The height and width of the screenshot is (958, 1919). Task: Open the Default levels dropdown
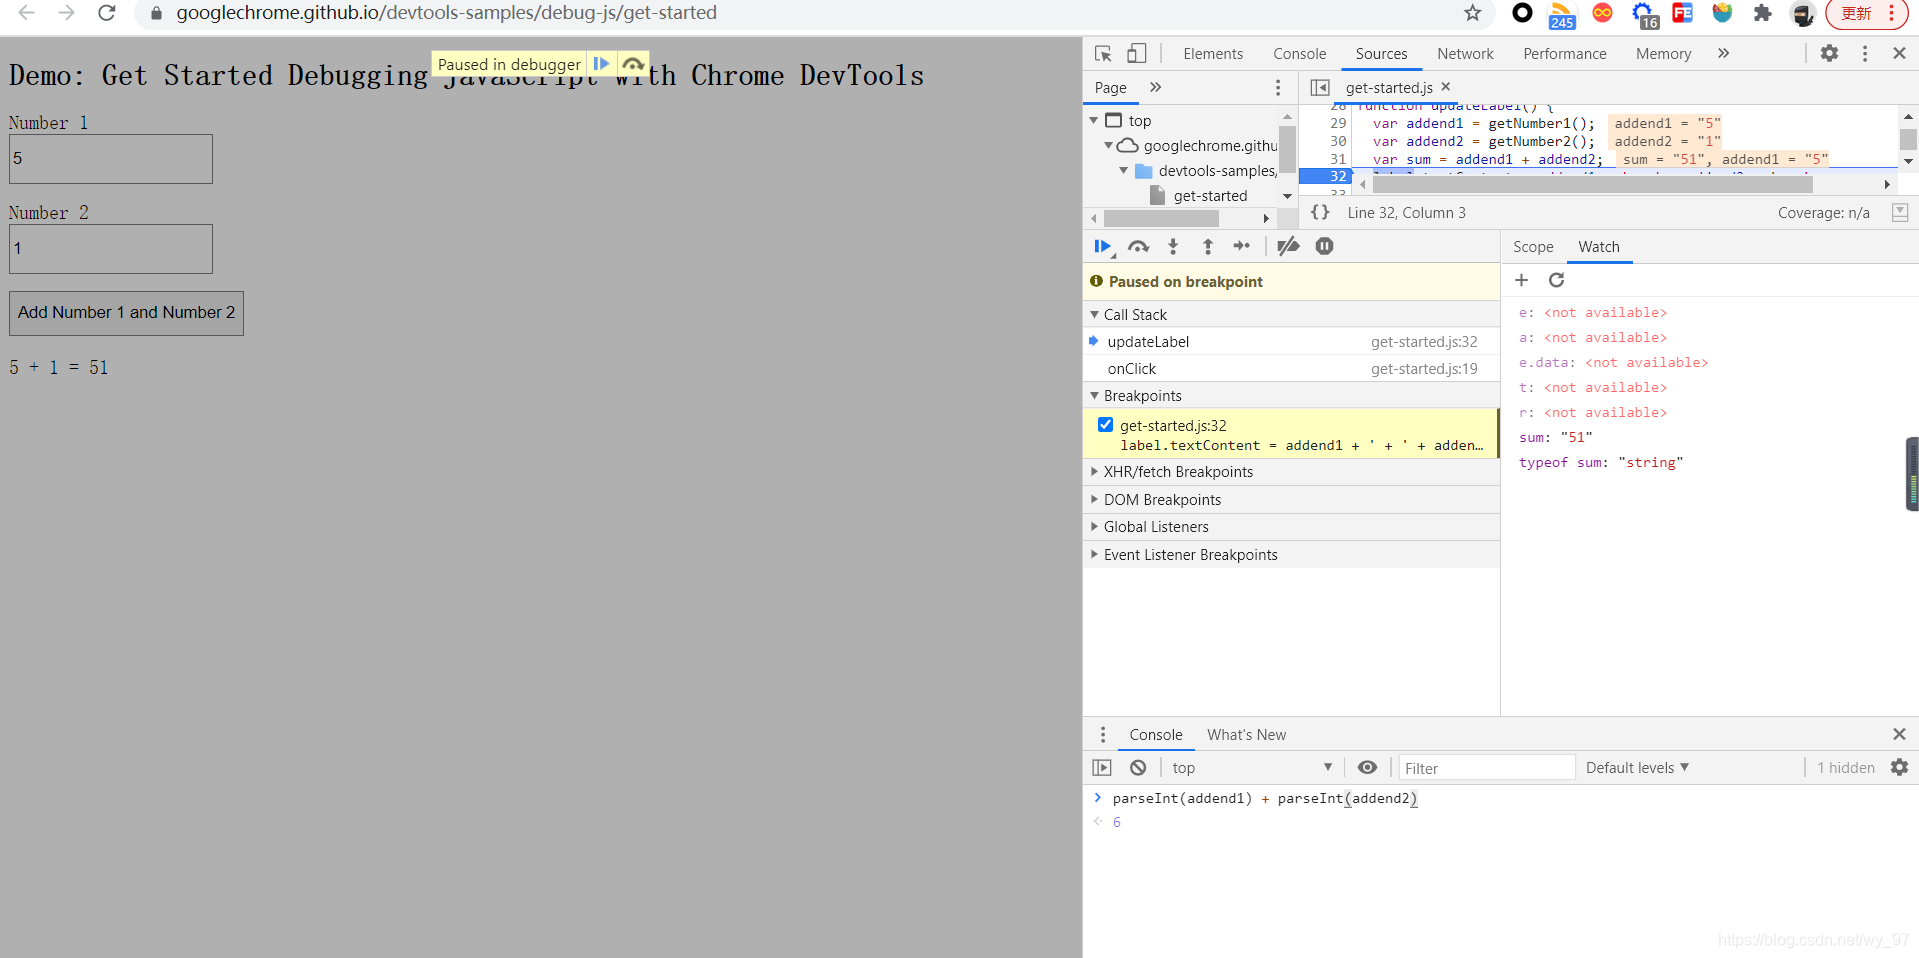point(1637,767)
